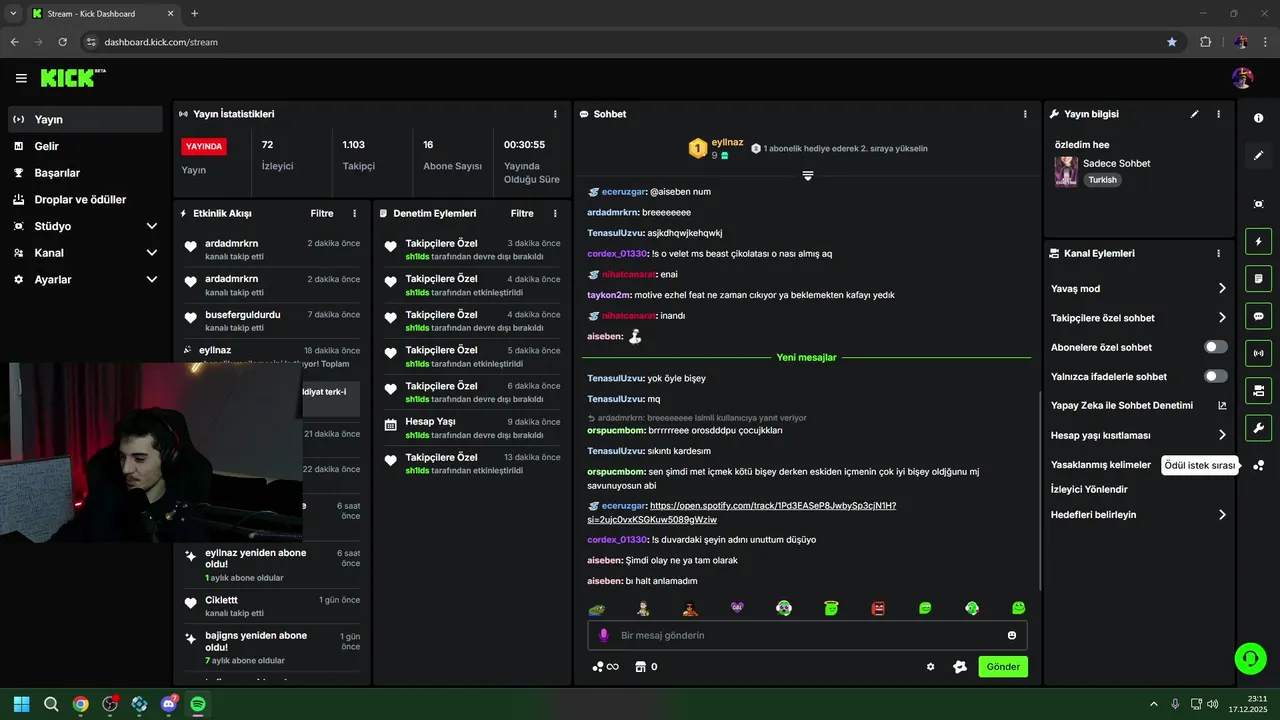Toggle the broadcast signal widget in right sidebar
Image resolution: width=1280 pixels, height=720 pixels.
click(1258, 353)
